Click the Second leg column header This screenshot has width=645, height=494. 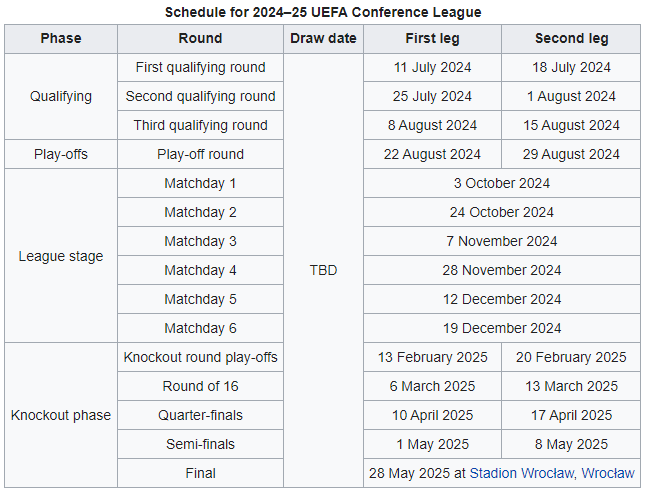coord(571,39)
